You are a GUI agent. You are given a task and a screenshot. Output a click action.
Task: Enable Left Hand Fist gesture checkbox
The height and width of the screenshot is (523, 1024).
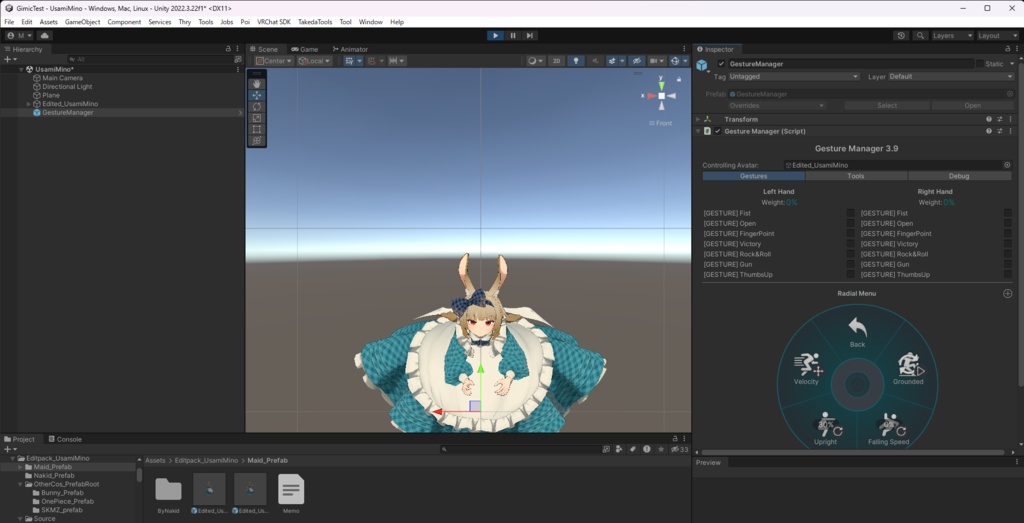[x=850, y=213]
